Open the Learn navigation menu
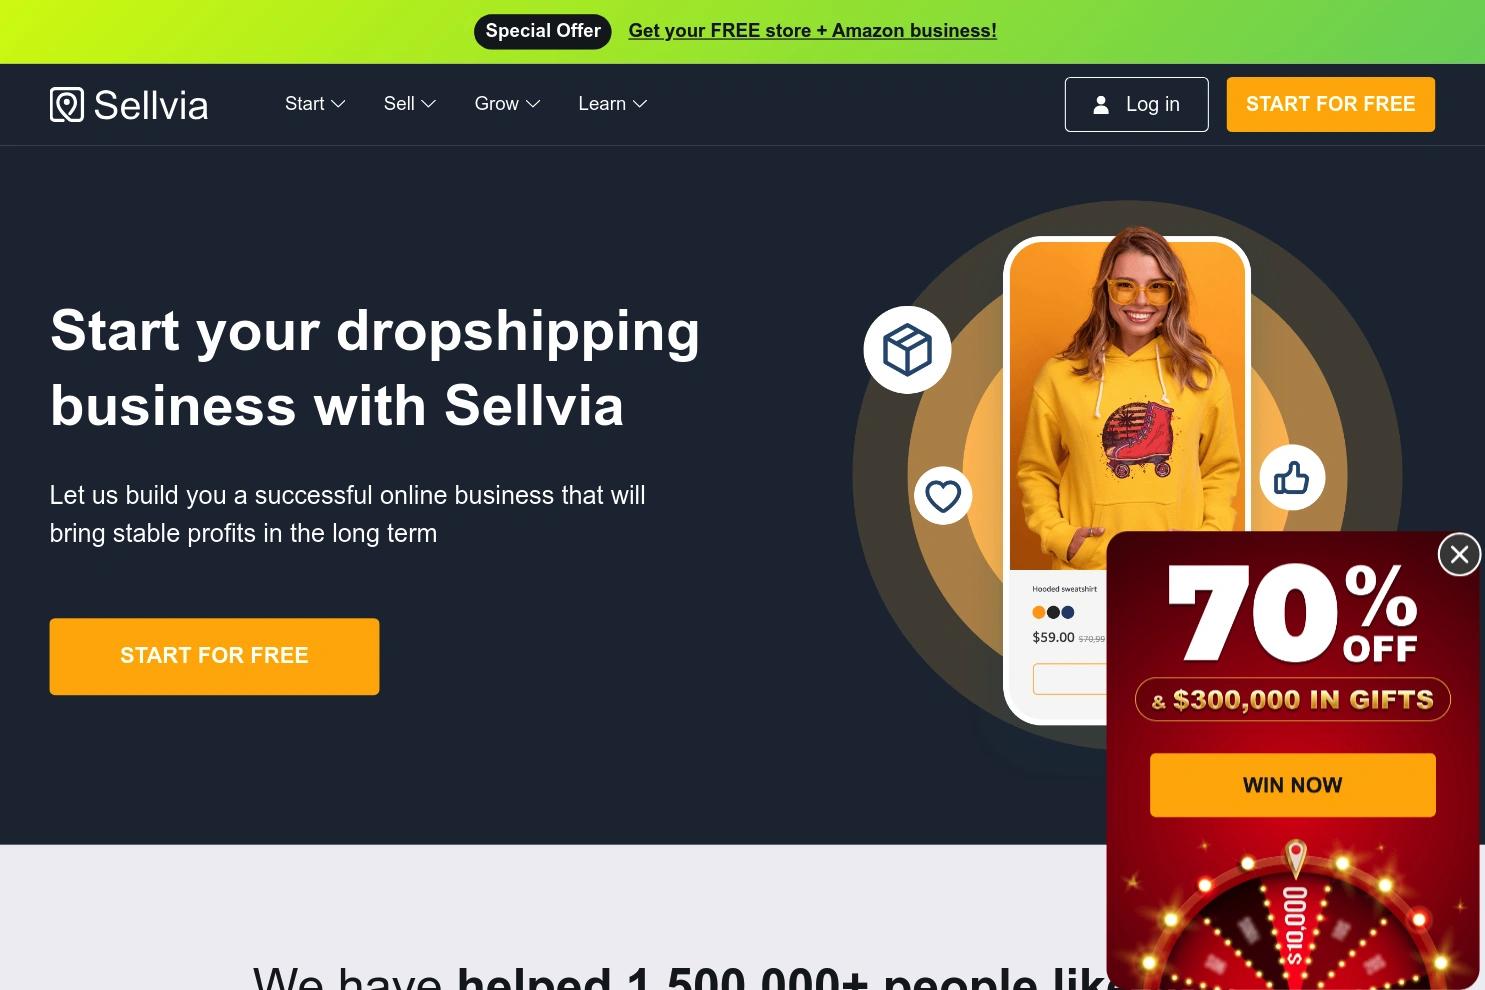 point(613,104)
